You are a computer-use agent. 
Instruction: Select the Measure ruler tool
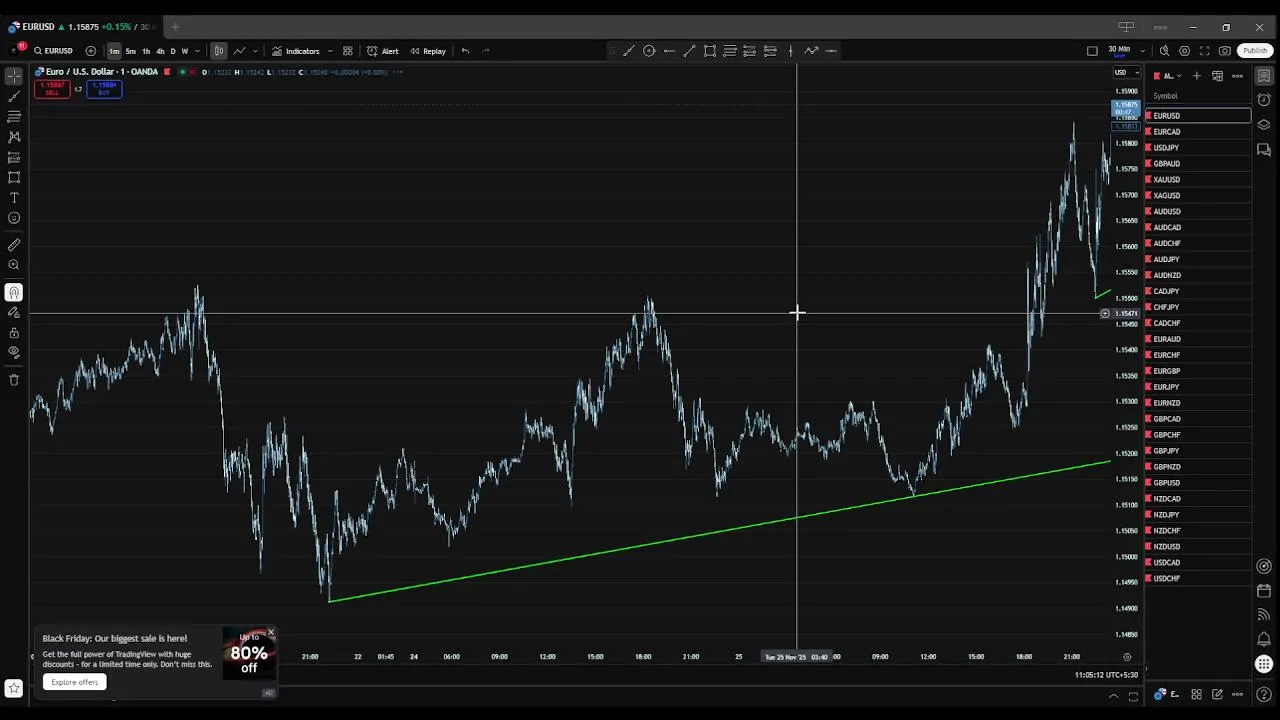14,245
